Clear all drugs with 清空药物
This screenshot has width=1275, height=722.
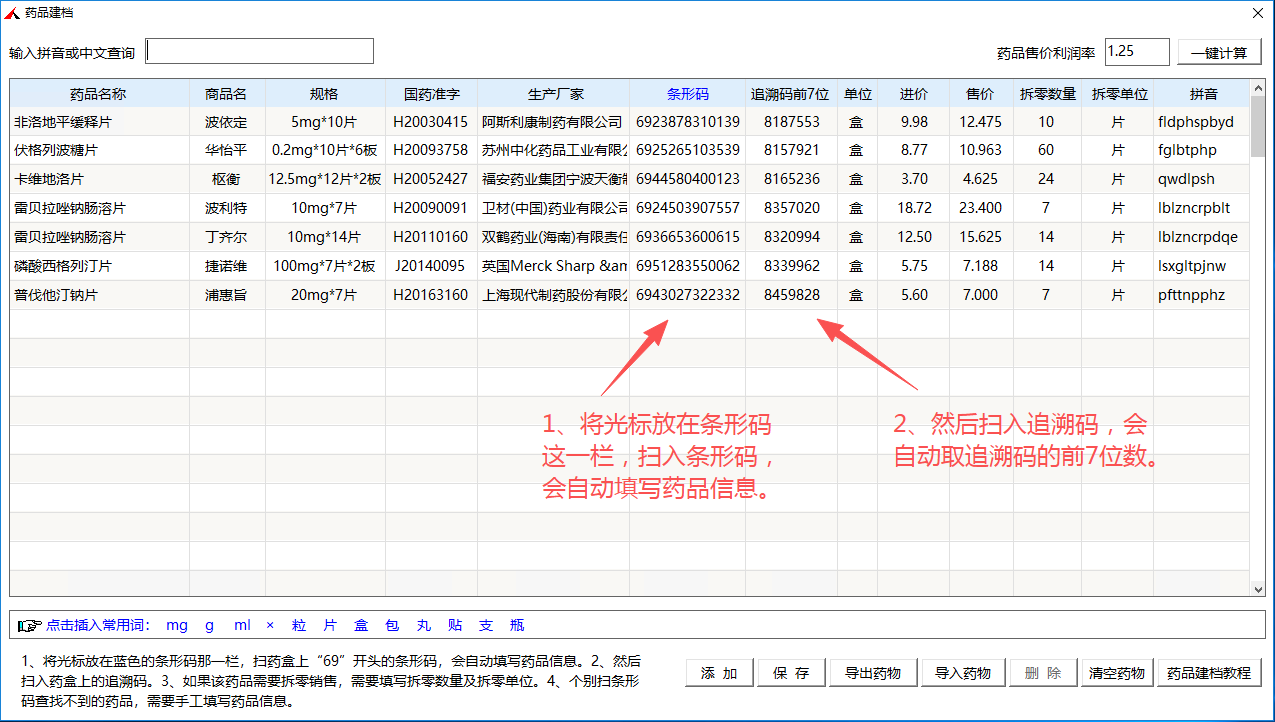[x=1117, y=673]
